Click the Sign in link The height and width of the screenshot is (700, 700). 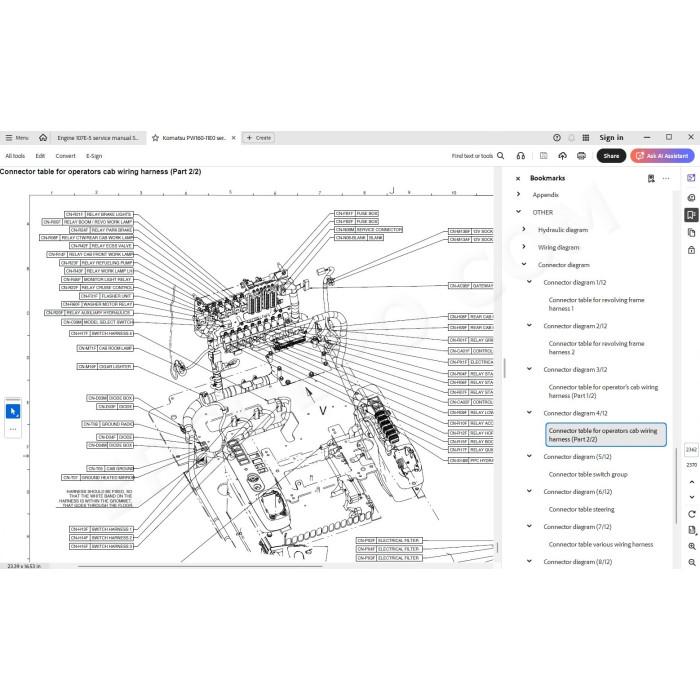[611, 138]
